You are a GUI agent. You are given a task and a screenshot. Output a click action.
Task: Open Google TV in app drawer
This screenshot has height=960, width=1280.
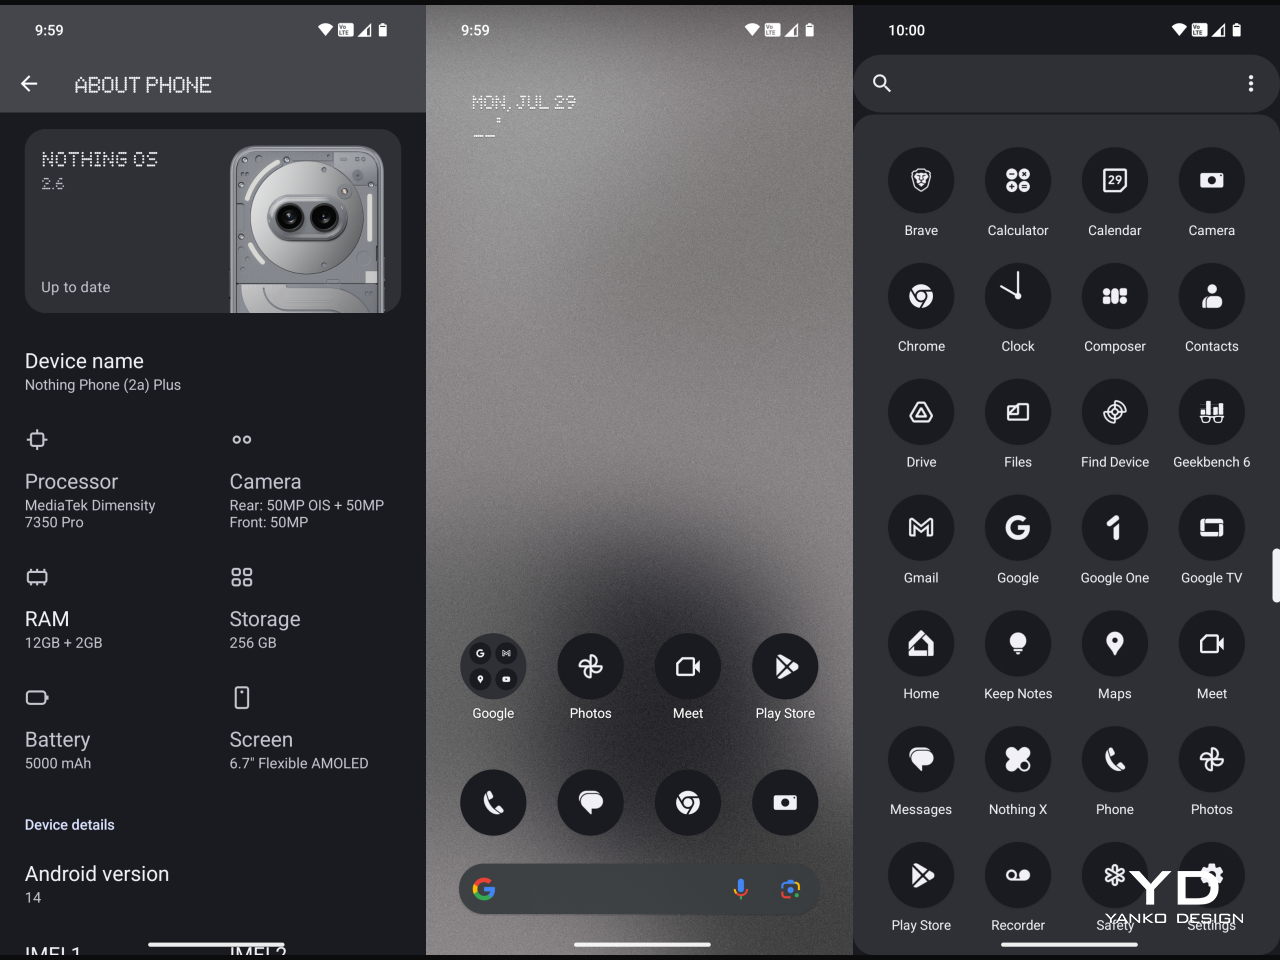click(1211, 528)
